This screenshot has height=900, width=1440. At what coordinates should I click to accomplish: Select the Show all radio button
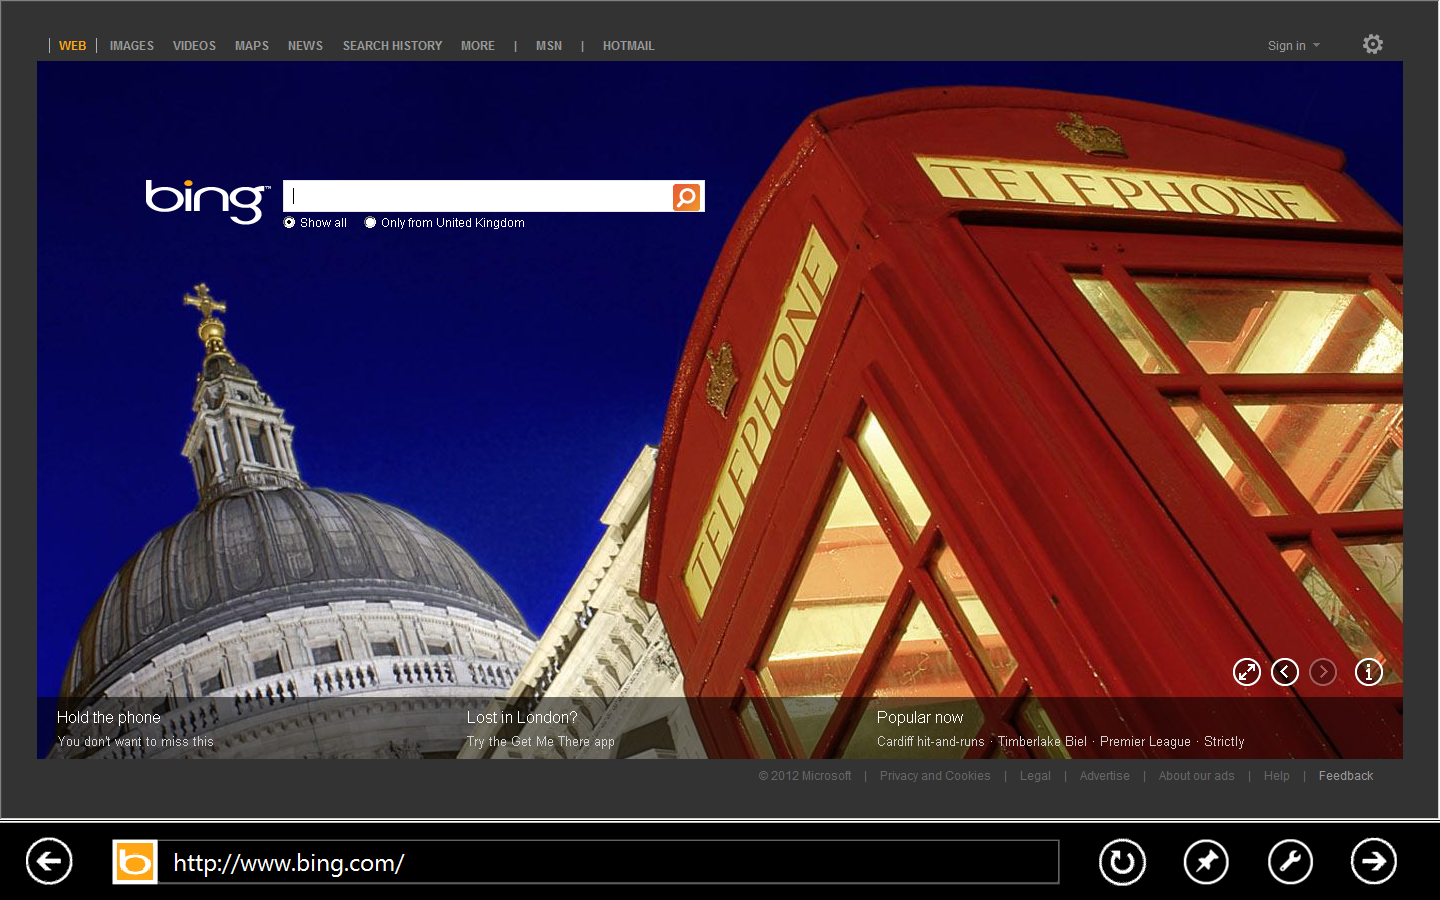(x=290, y=223)
